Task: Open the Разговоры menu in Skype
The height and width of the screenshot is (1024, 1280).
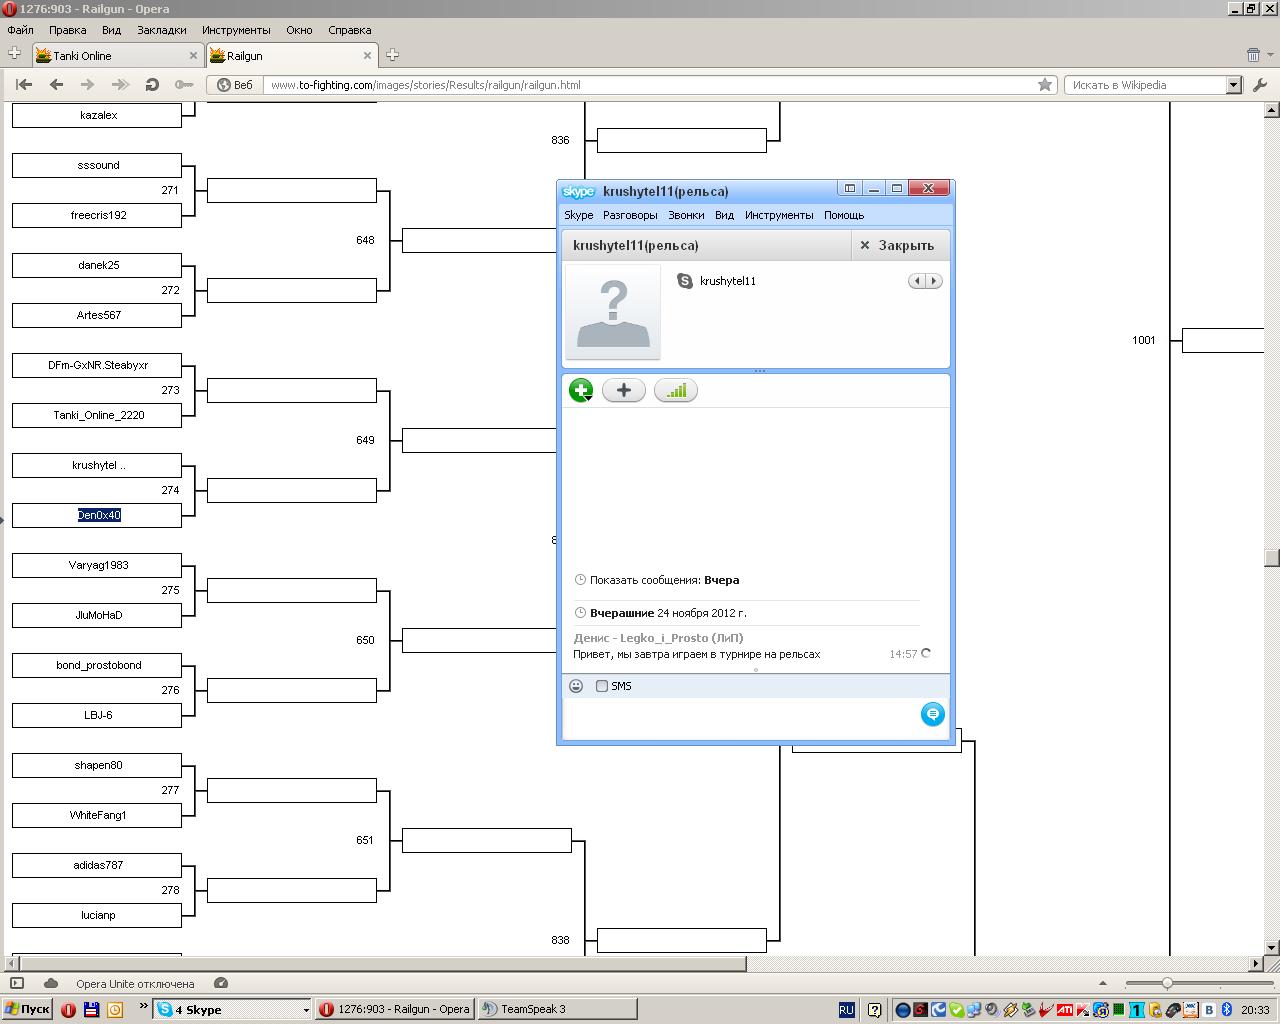Action: (630, 215)
